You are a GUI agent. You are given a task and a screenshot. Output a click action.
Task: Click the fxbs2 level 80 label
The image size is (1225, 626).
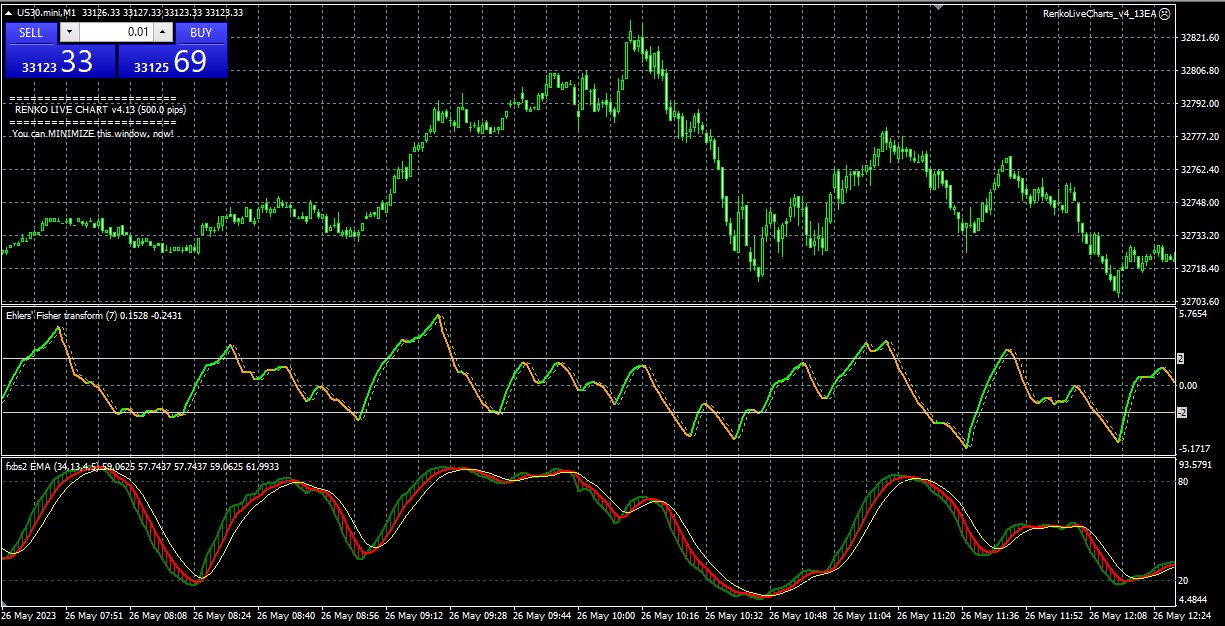click(1184, 482)
